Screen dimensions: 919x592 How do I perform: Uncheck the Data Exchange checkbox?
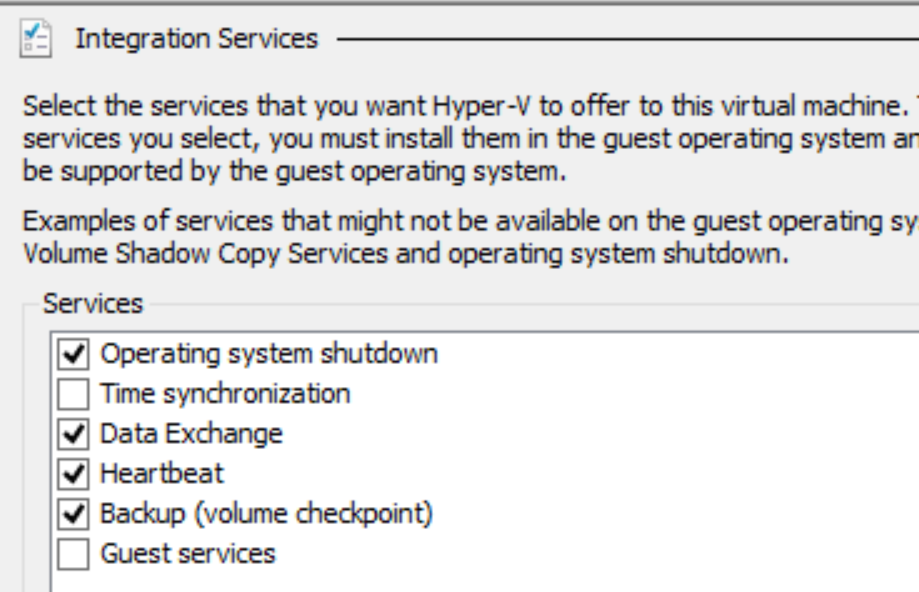coord(73,434)
